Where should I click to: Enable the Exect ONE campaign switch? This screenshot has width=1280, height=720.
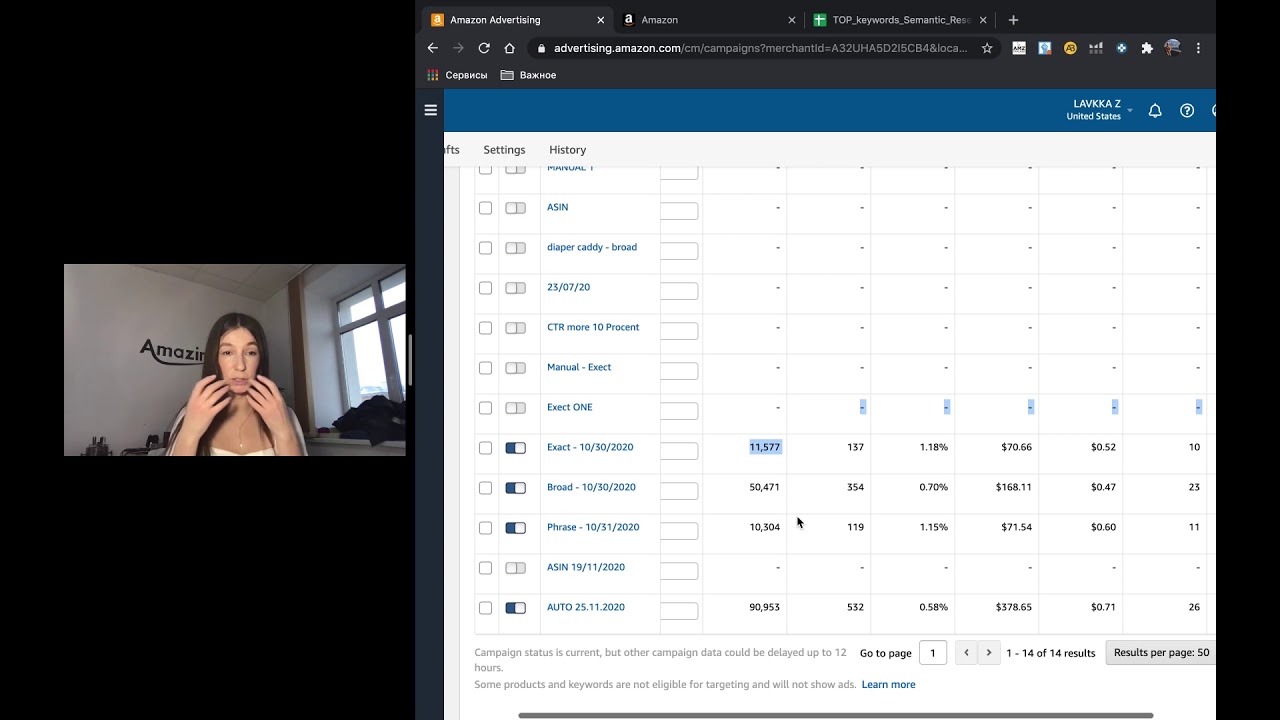coord(515,408)
